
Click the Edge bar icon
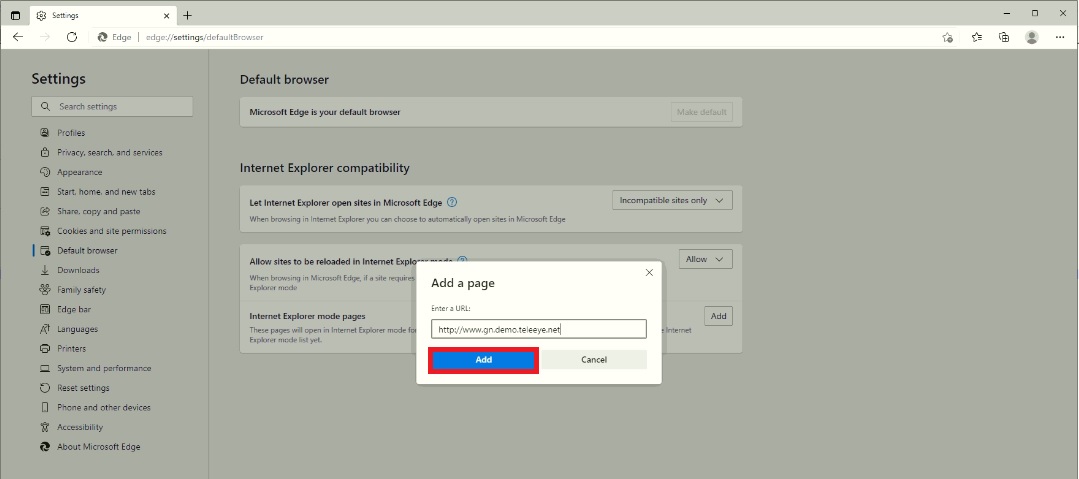[x=45, y=310]
